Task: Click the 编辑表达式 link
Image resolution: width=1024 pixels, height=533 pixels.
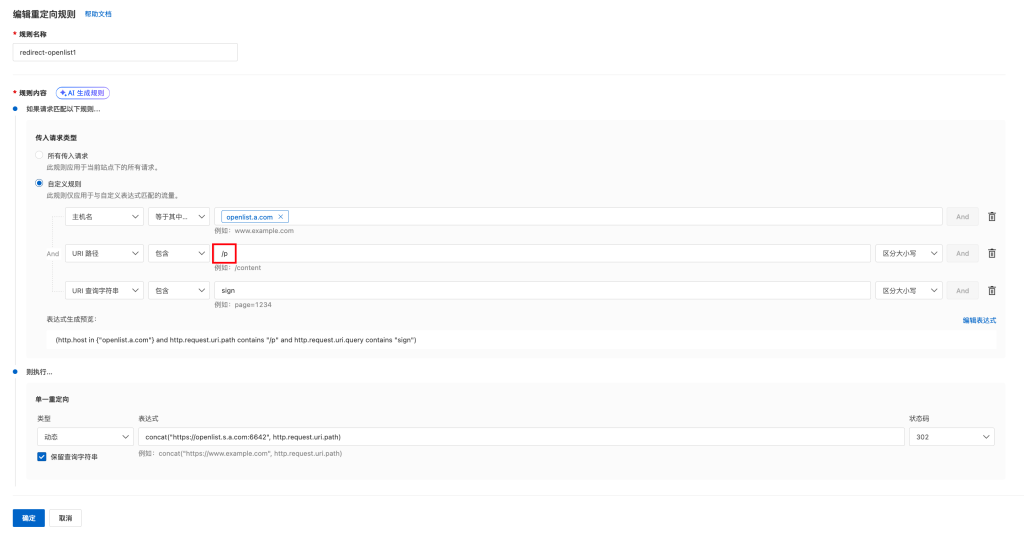Action: coord(979,320)
